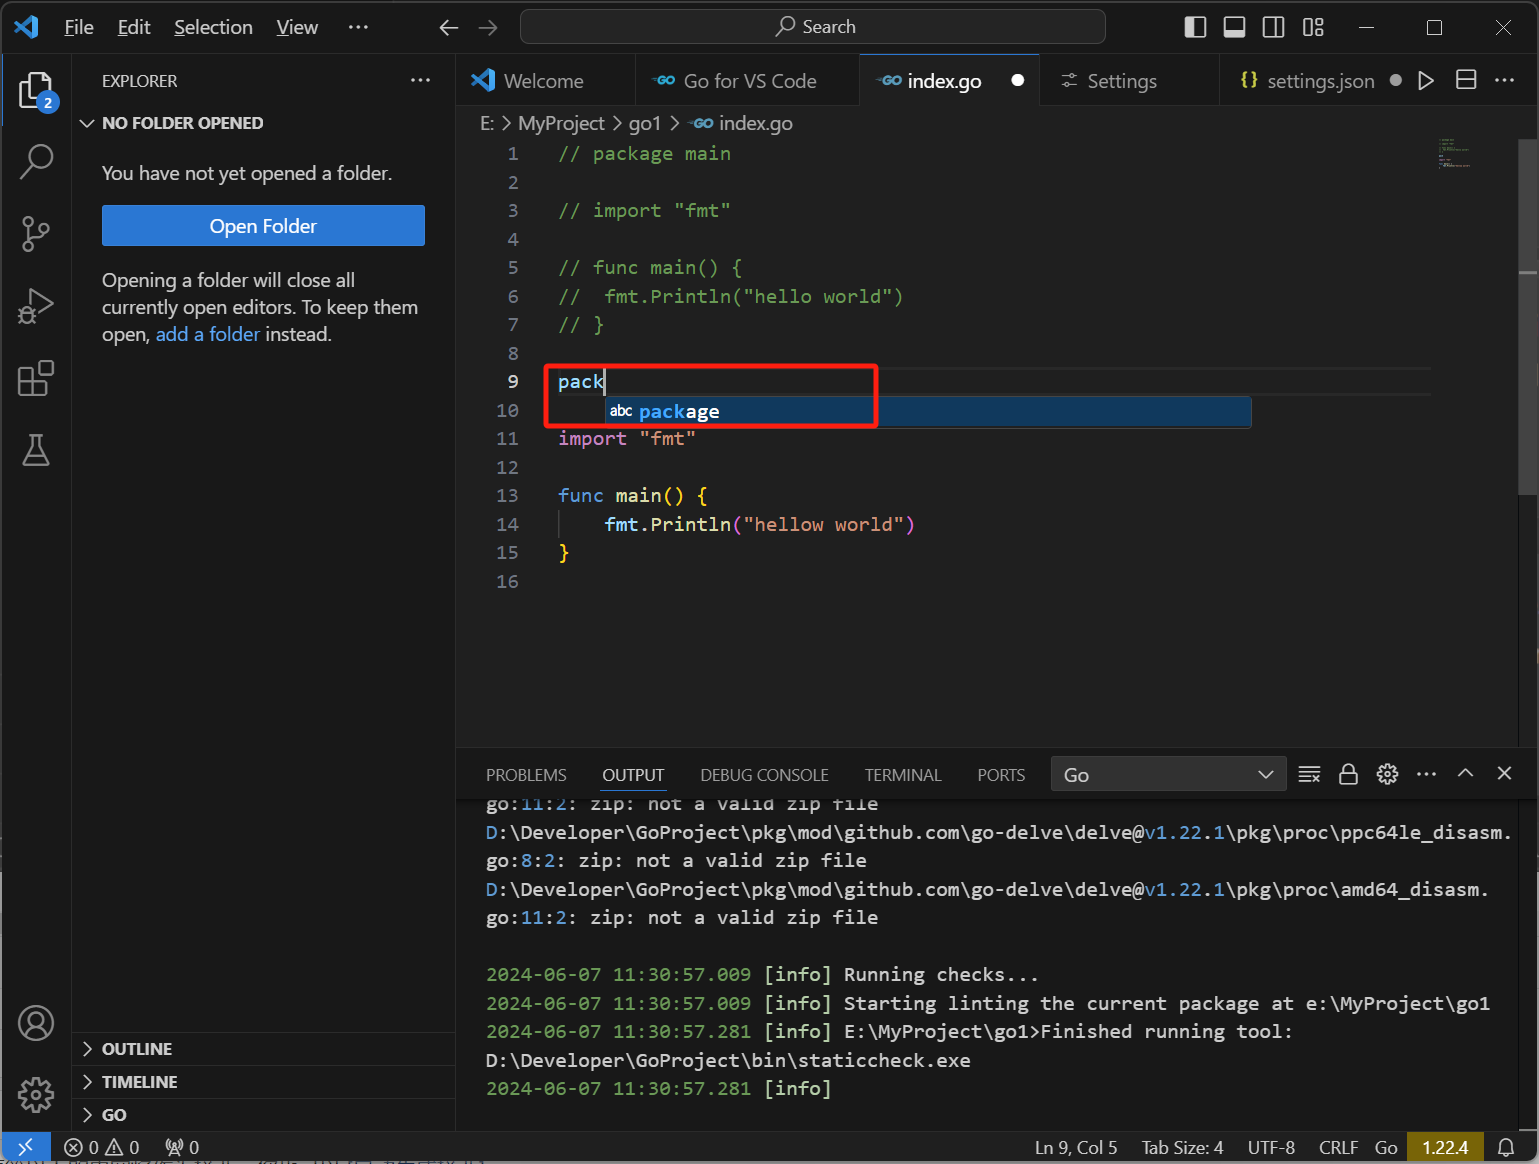Open the Explorer view in activity bar
Screen dimensions: 1539x1164
point(36,91)
